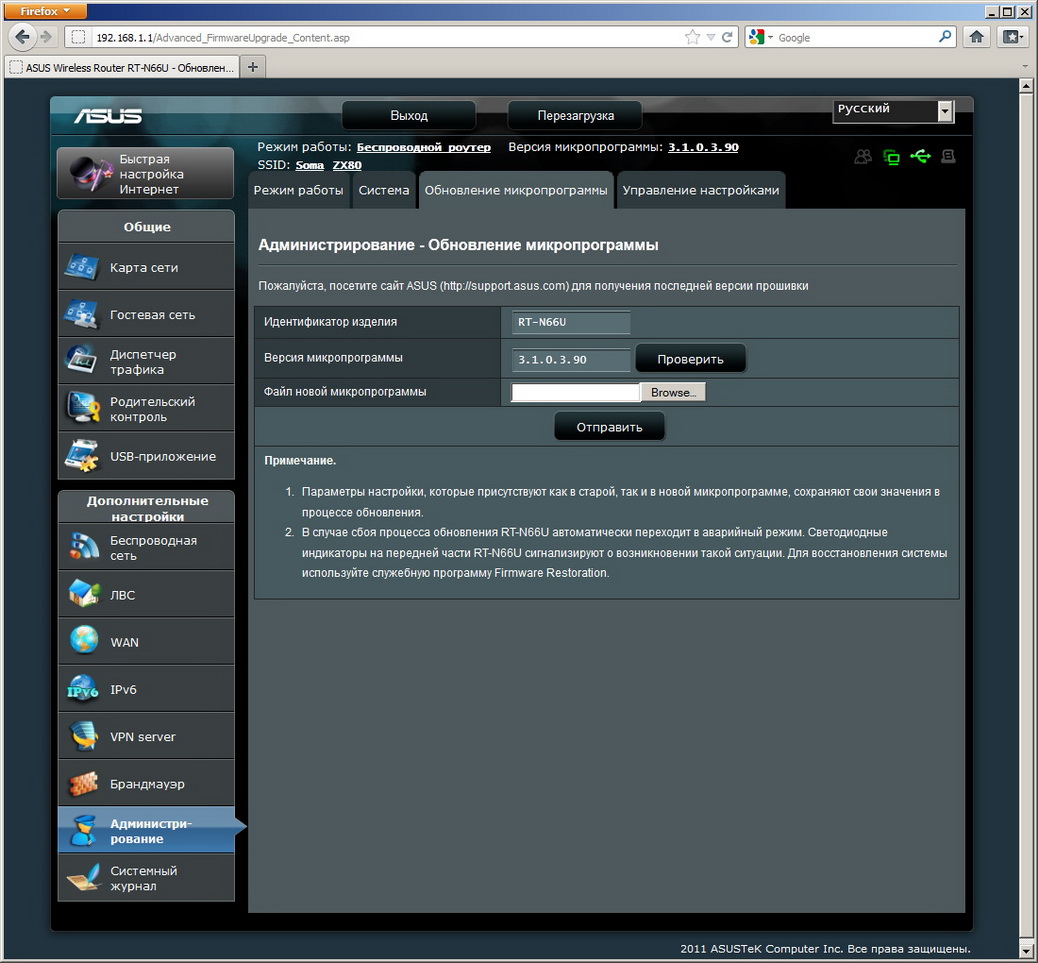
Task: Open a new browser tab with plus button
Action: (x=252, y=67)
